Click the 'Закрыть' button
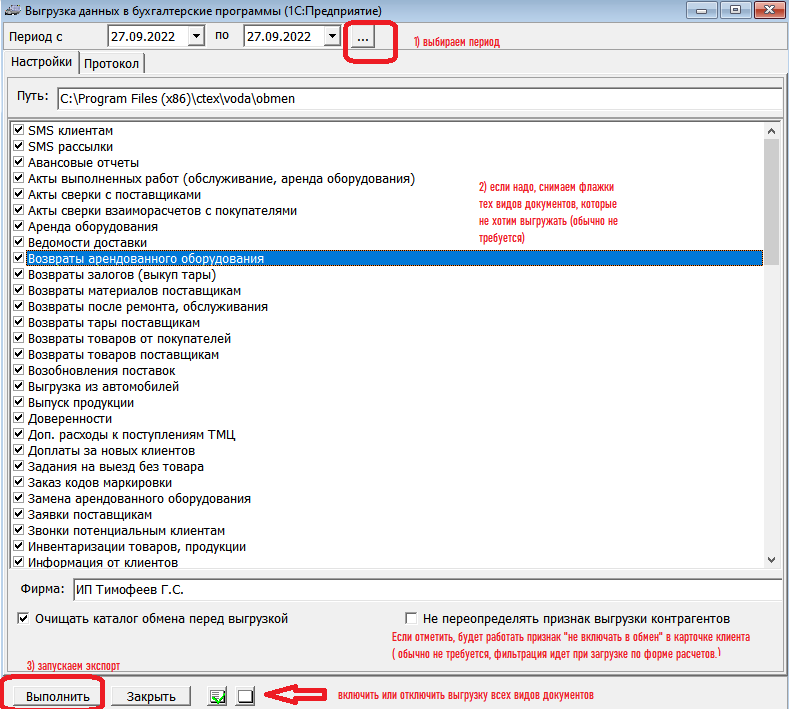This screenshot has height=709, width=789. click(x=151, y=696)
